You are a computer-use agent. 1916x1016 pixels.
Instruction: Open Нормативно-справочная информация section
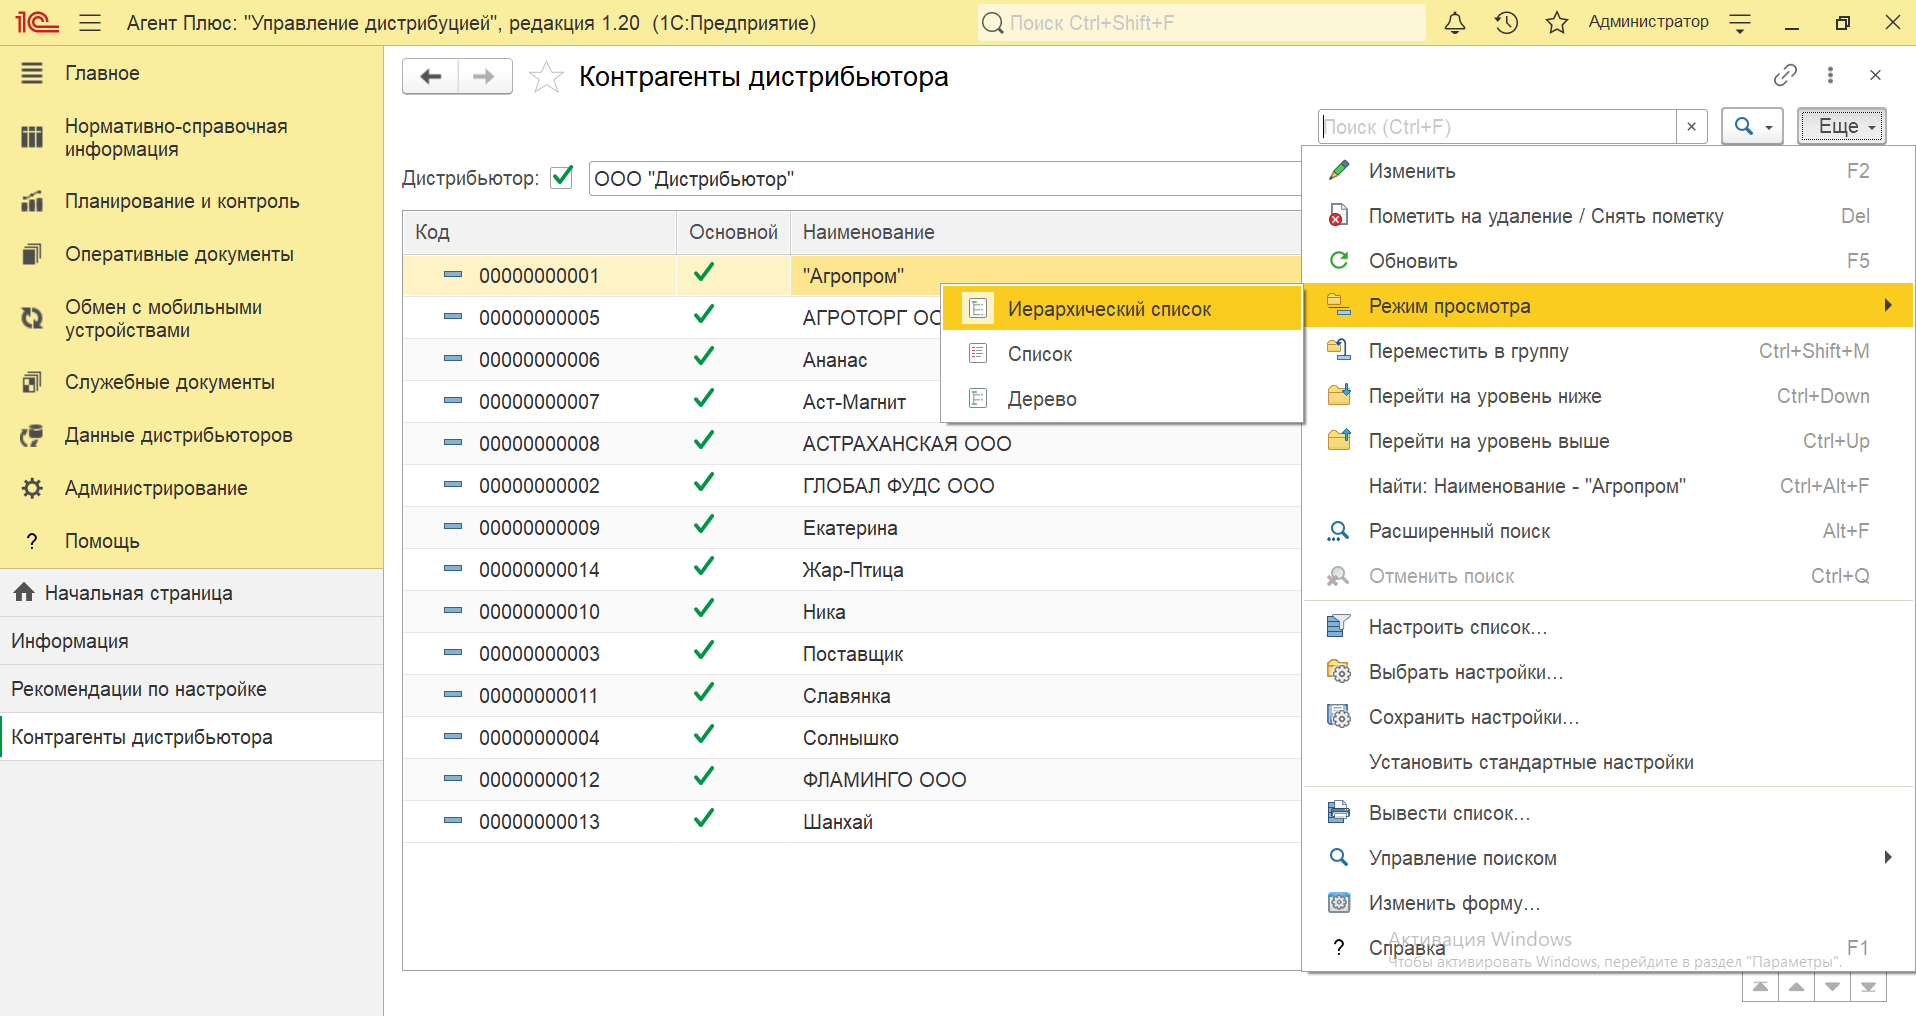click(x=191, y=138)
